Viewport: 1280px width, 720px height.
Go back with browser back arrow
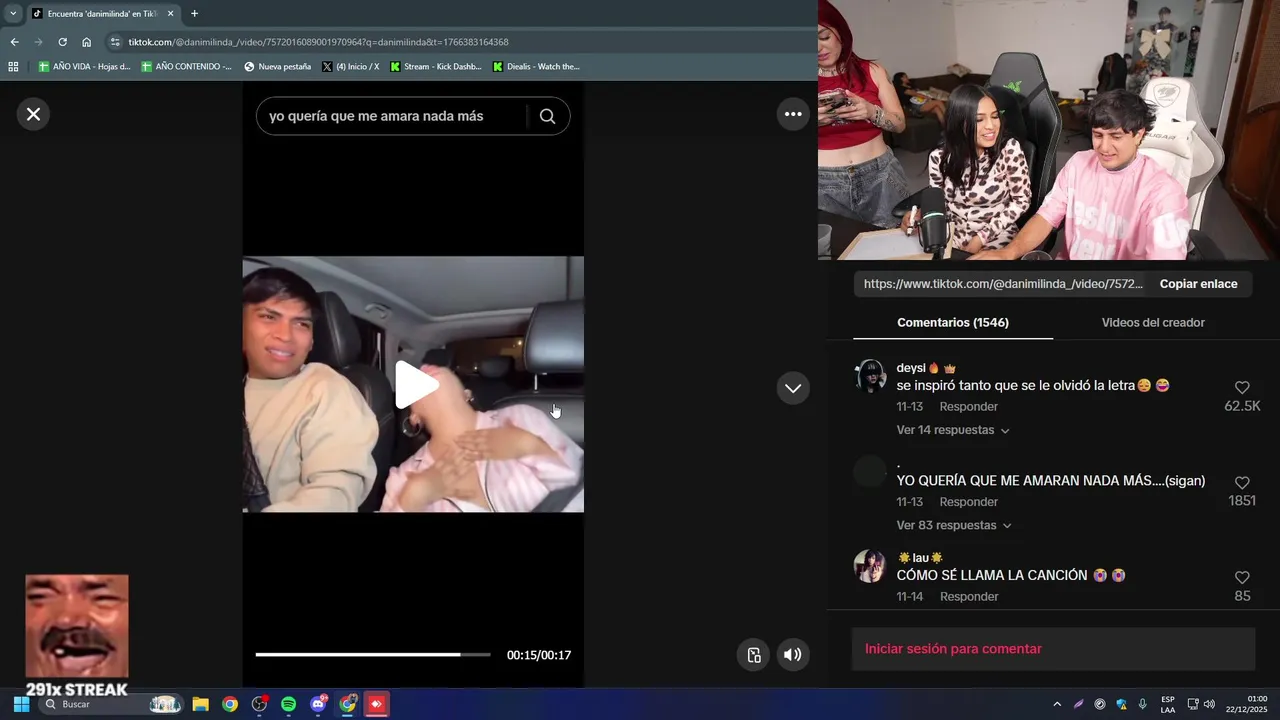(x=14, y=42)
